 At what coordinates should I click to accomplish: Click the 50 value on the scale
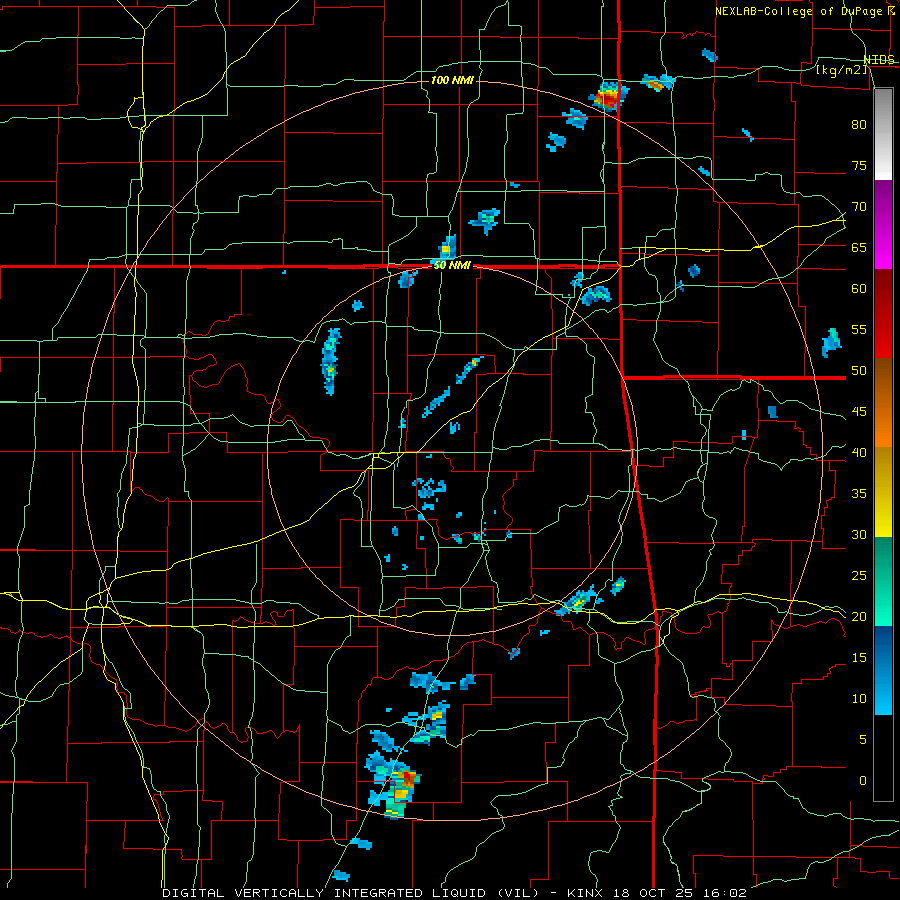click(x=859, y=371)
